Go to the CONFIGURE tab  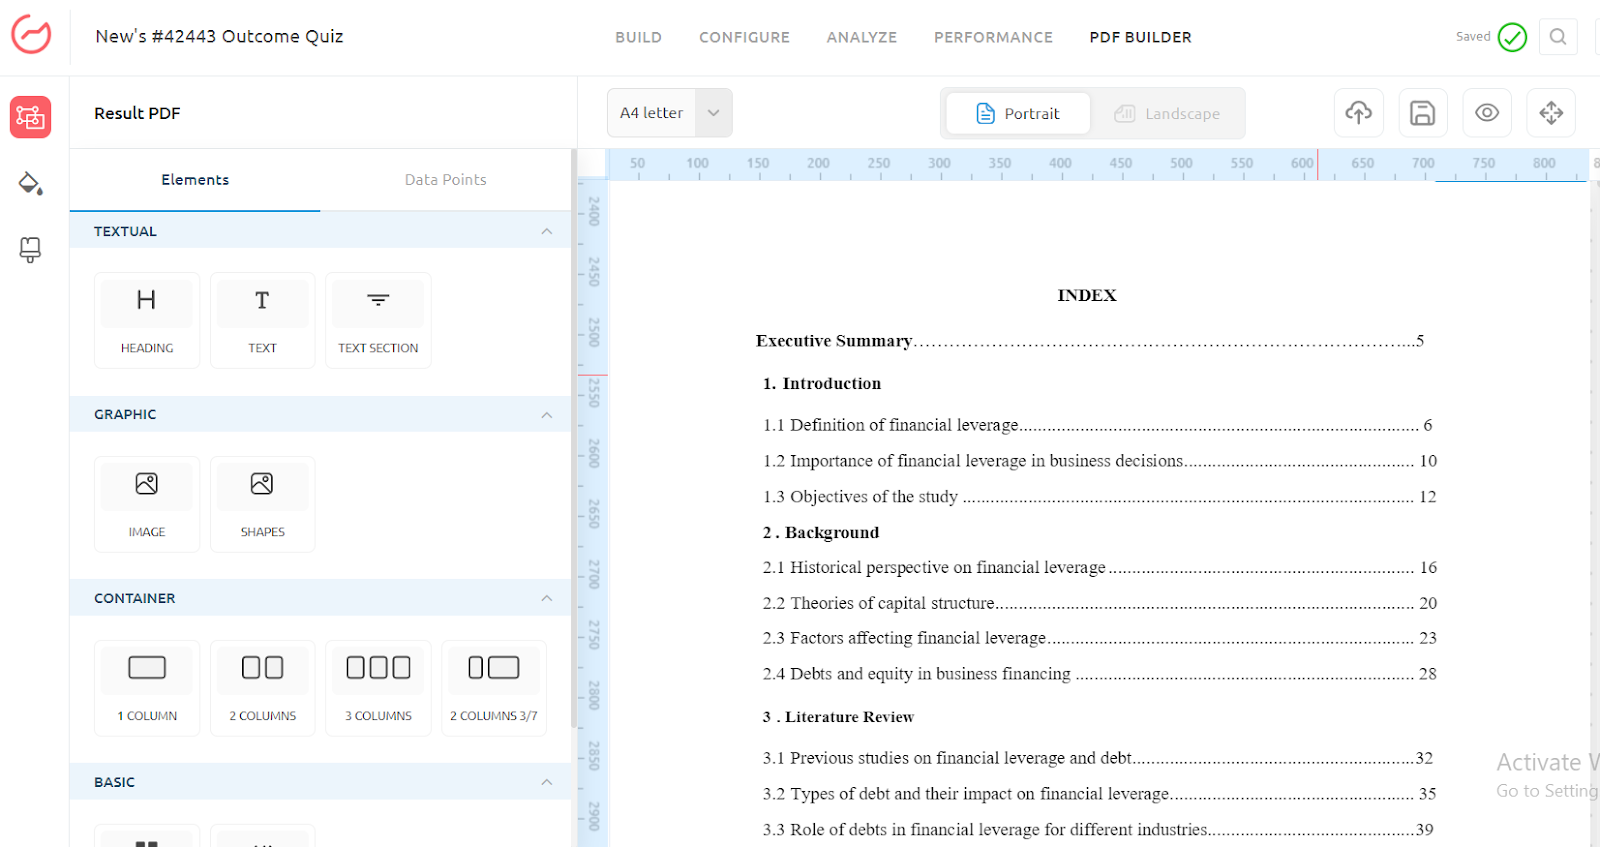[744, 37]
